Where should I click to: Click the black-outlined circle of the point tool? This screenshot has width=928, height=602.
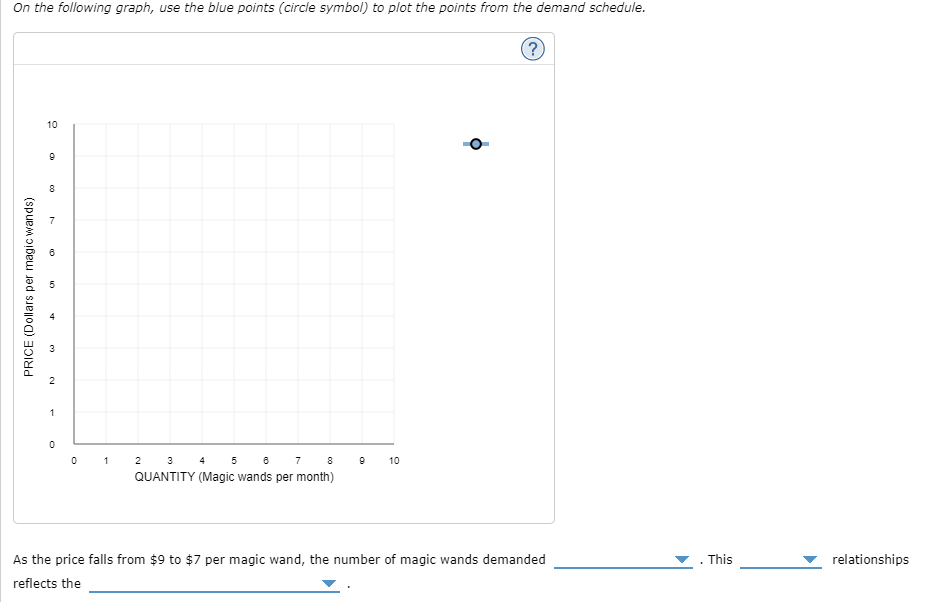(474, 143)
